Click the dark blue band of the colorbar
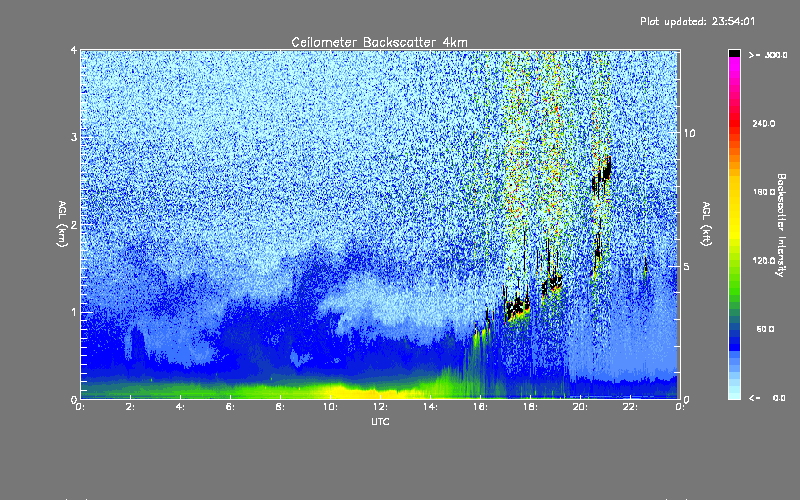The width and height of the screenshot is (800, 500). (734, 341)
